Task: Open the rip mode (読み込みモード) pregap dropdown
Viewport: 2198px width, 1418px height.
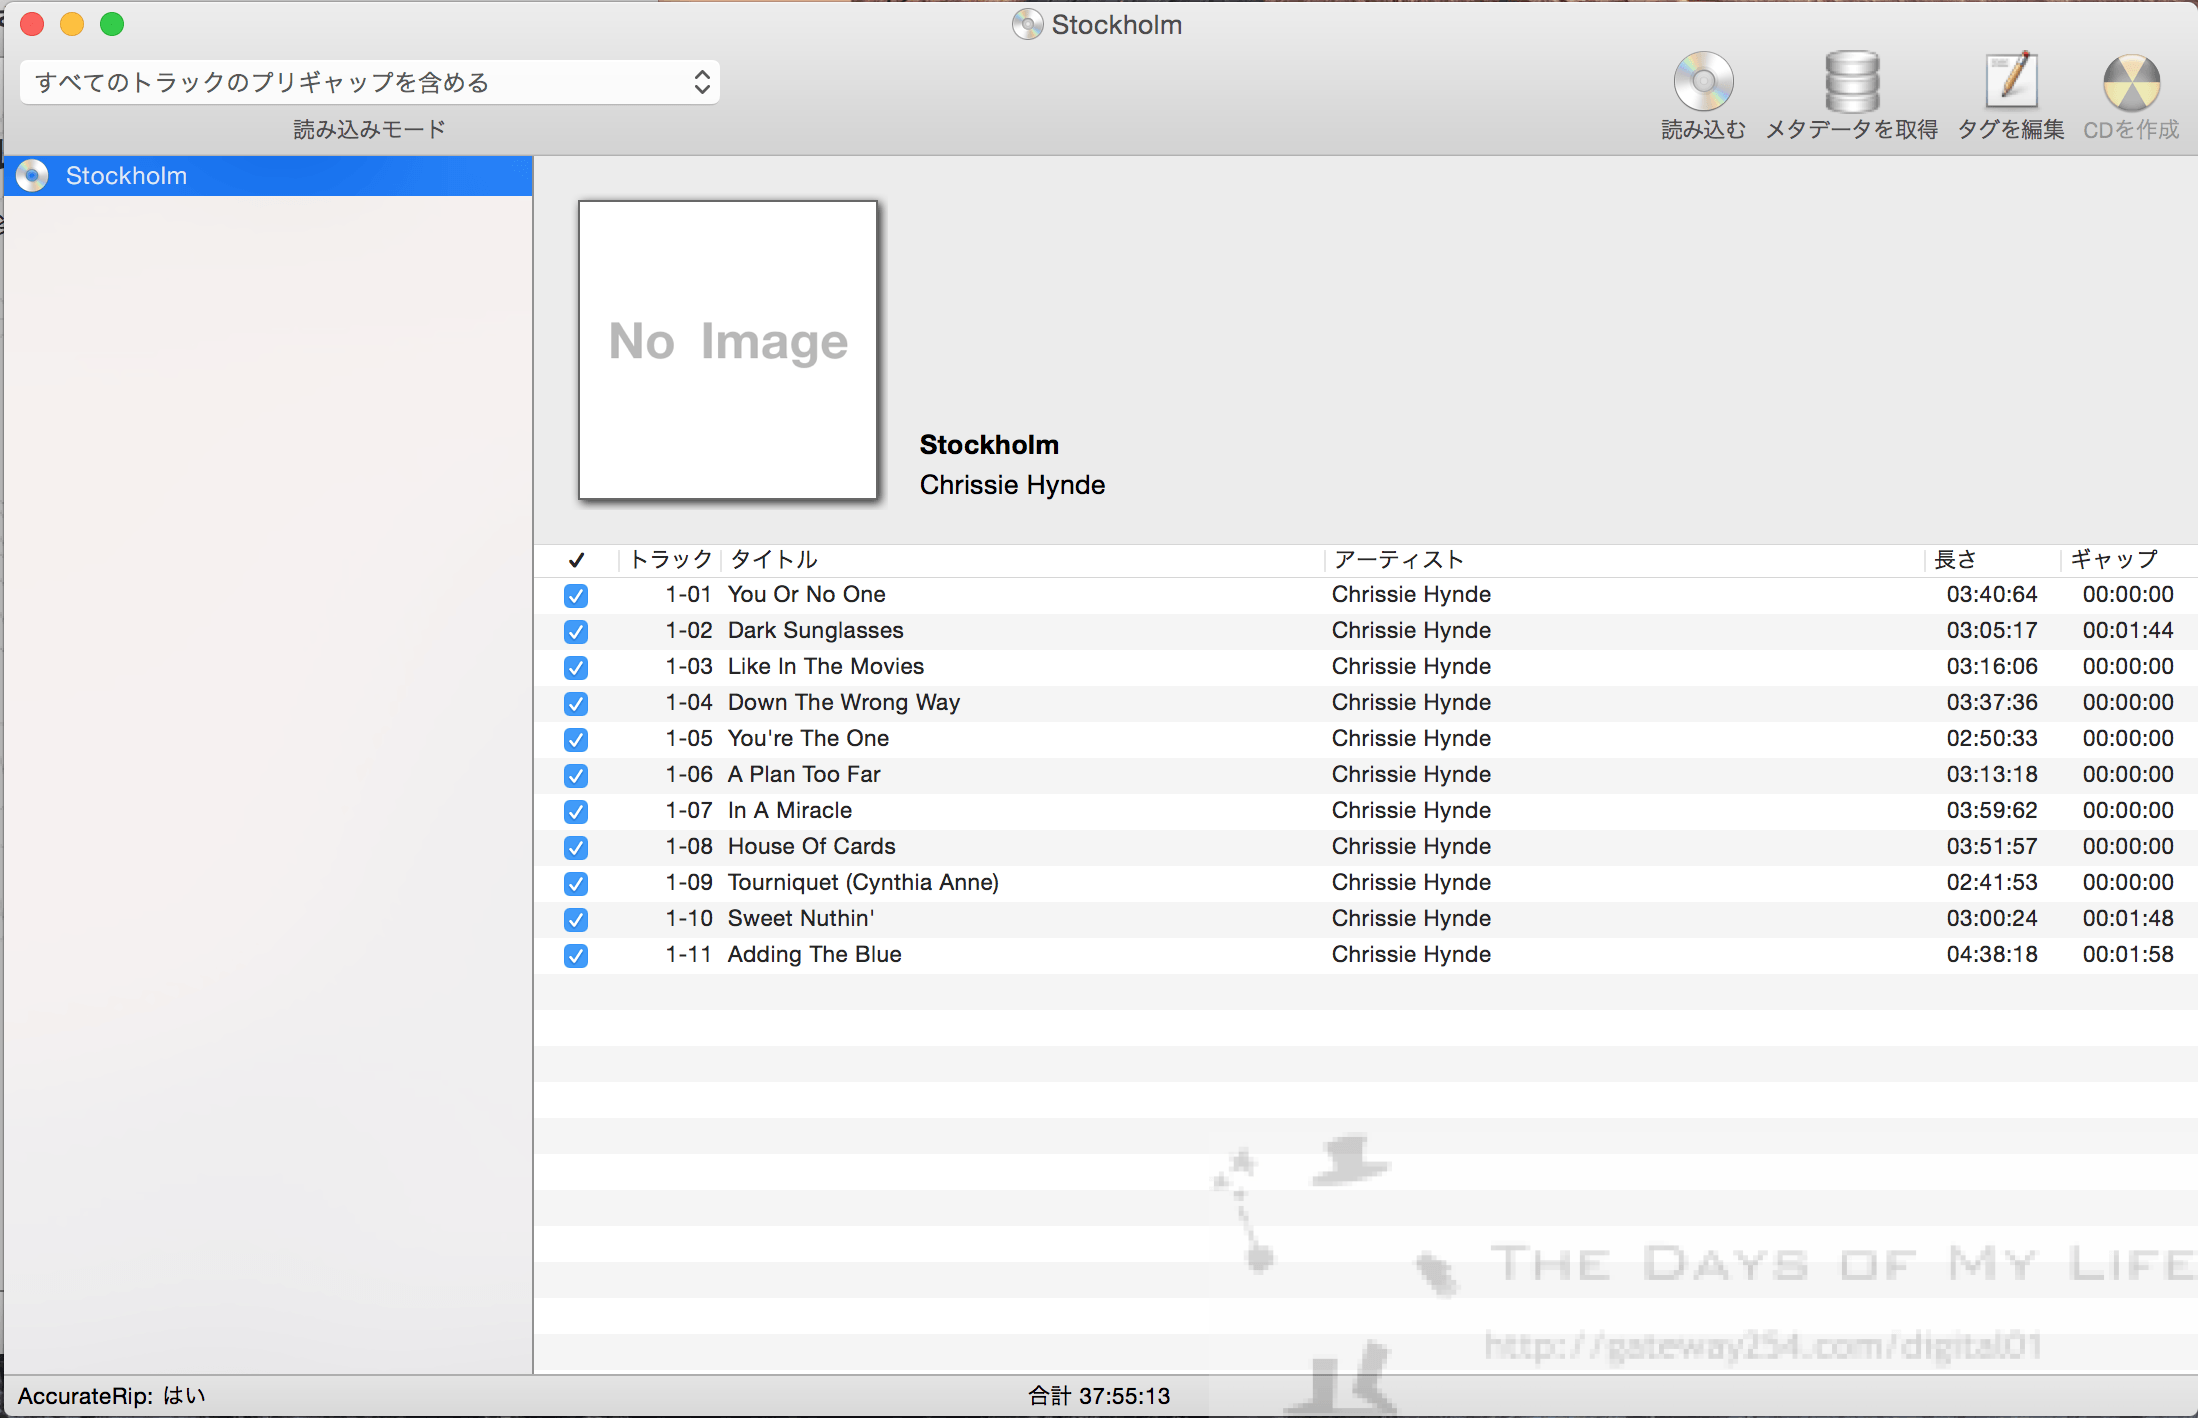Action: click(370, 82)
